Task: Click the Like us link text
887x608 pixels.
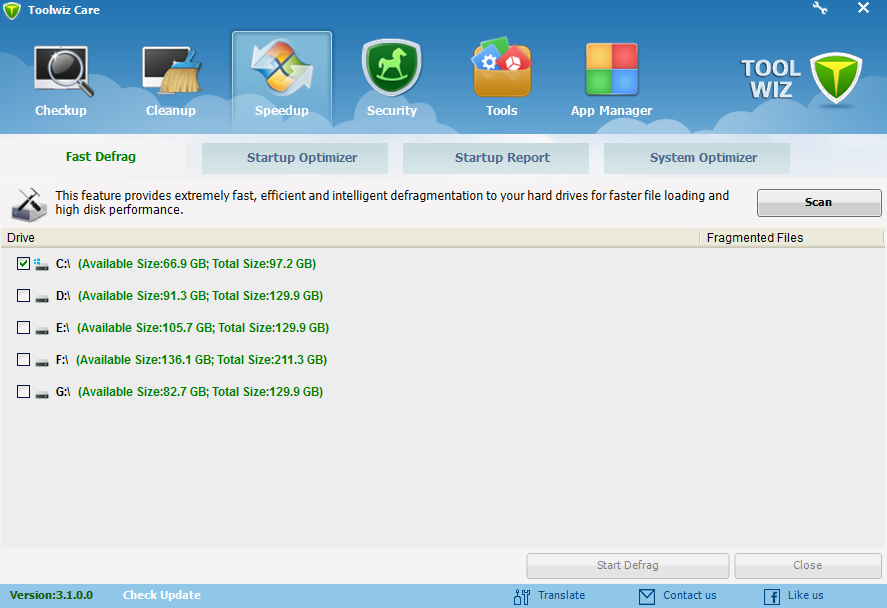Action: (x=806, y=595)
